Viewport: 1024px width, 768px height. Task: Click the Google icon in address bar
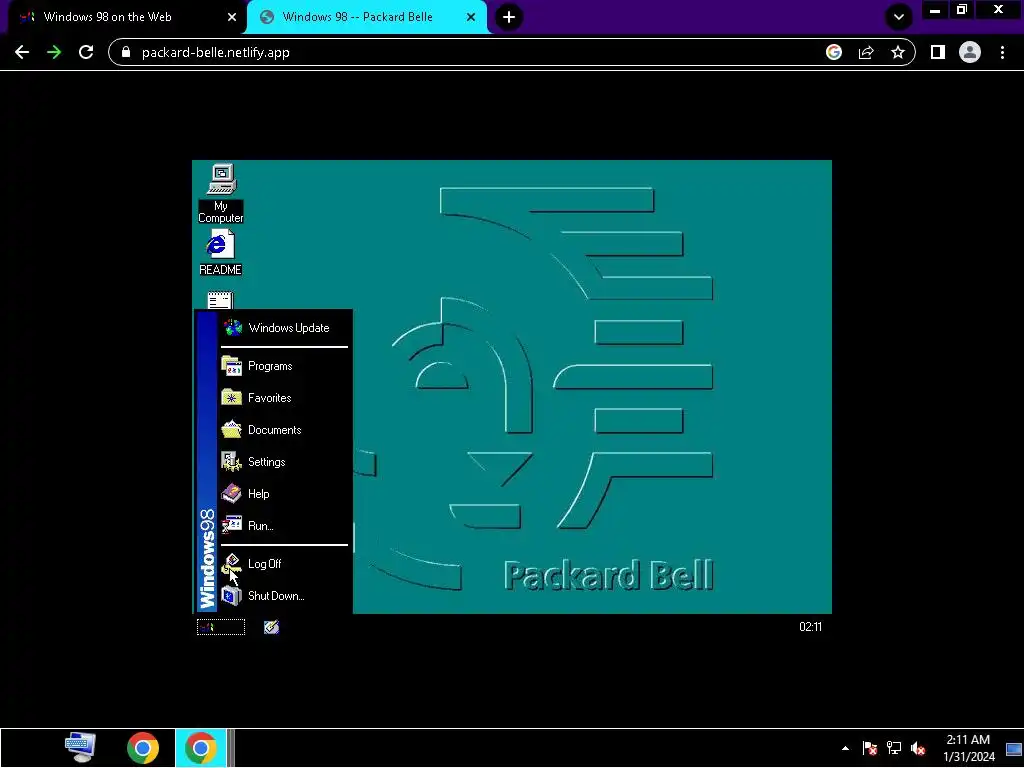pos(834,52)
